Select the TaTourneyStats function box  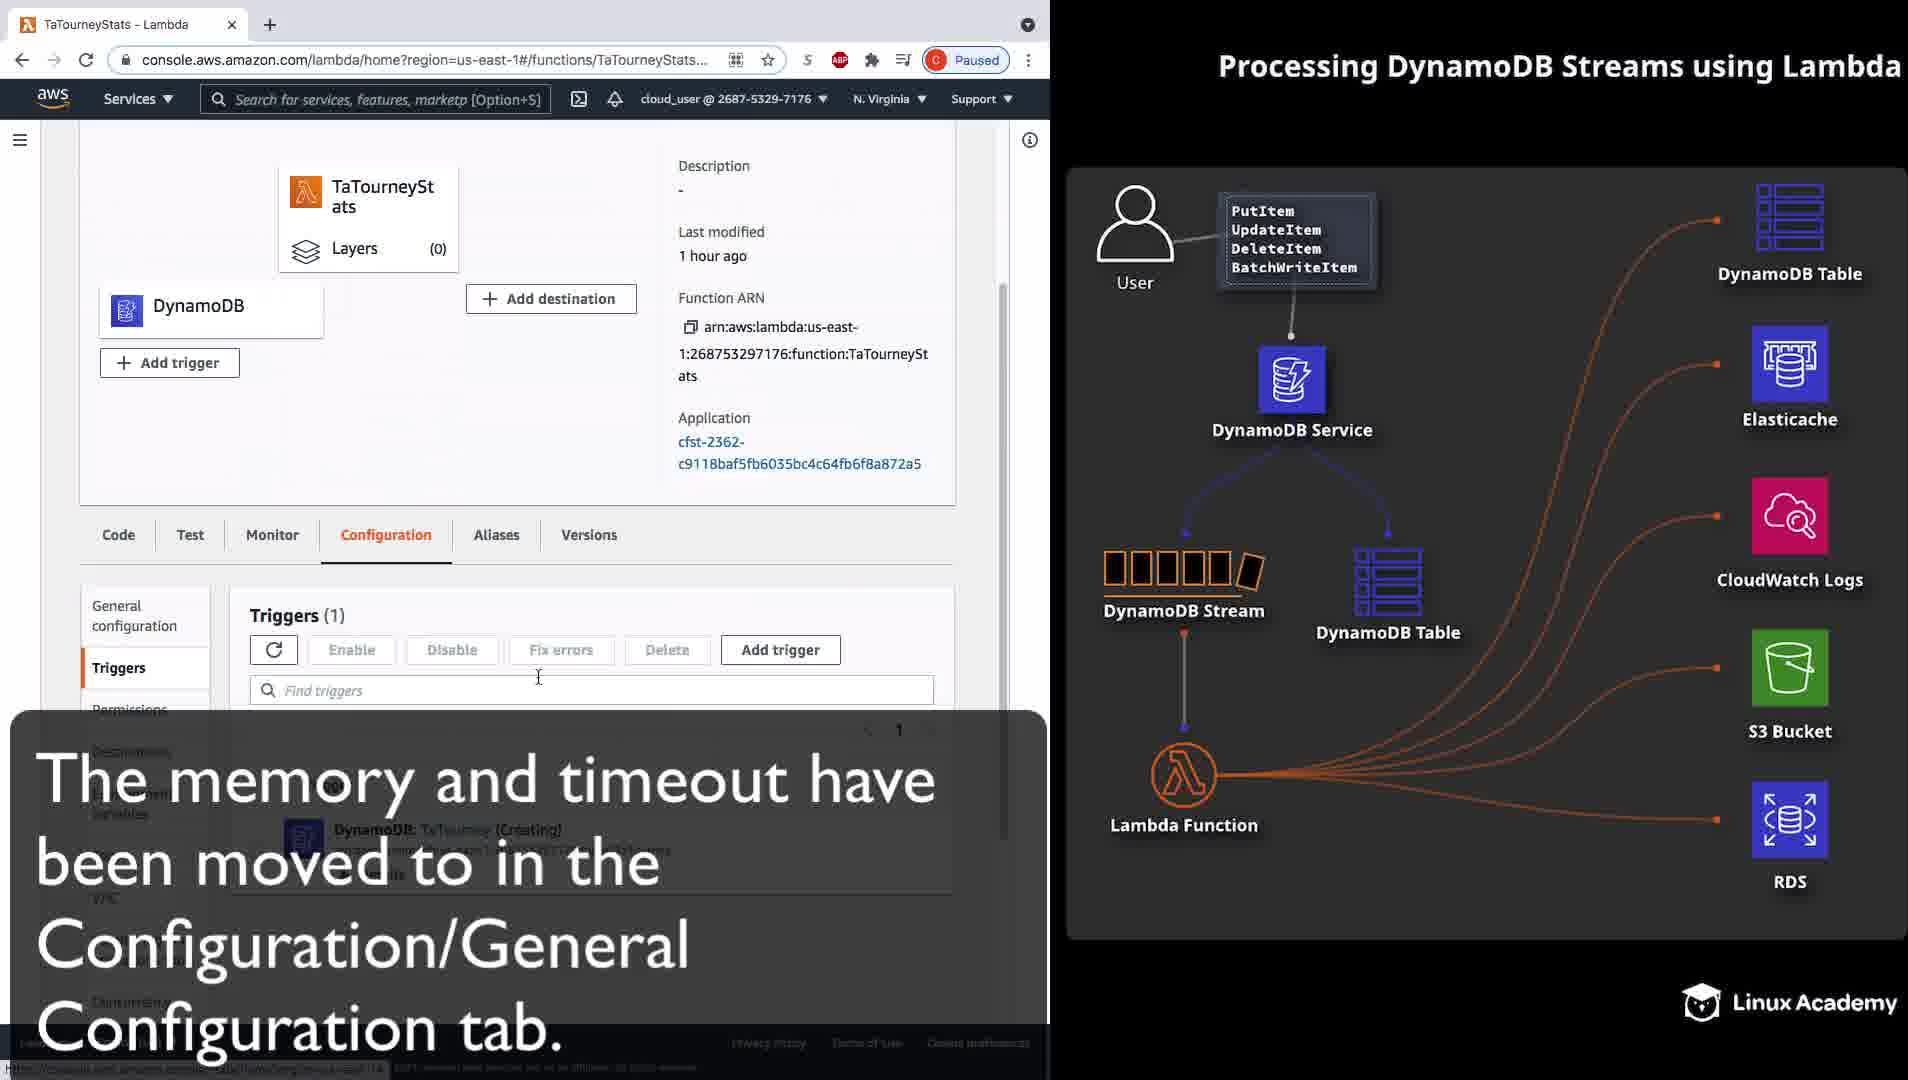(x=368, y=219)
